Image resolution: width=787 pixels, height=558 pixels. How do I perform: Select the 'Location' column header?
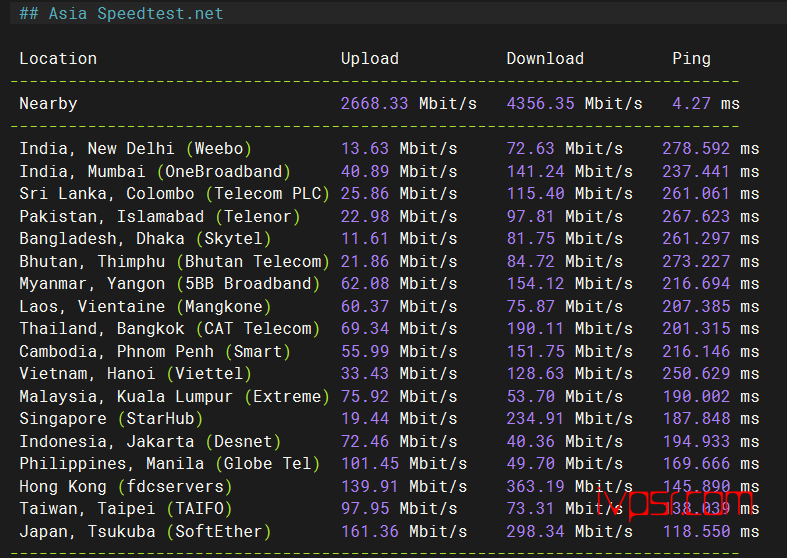coord(58,59)
